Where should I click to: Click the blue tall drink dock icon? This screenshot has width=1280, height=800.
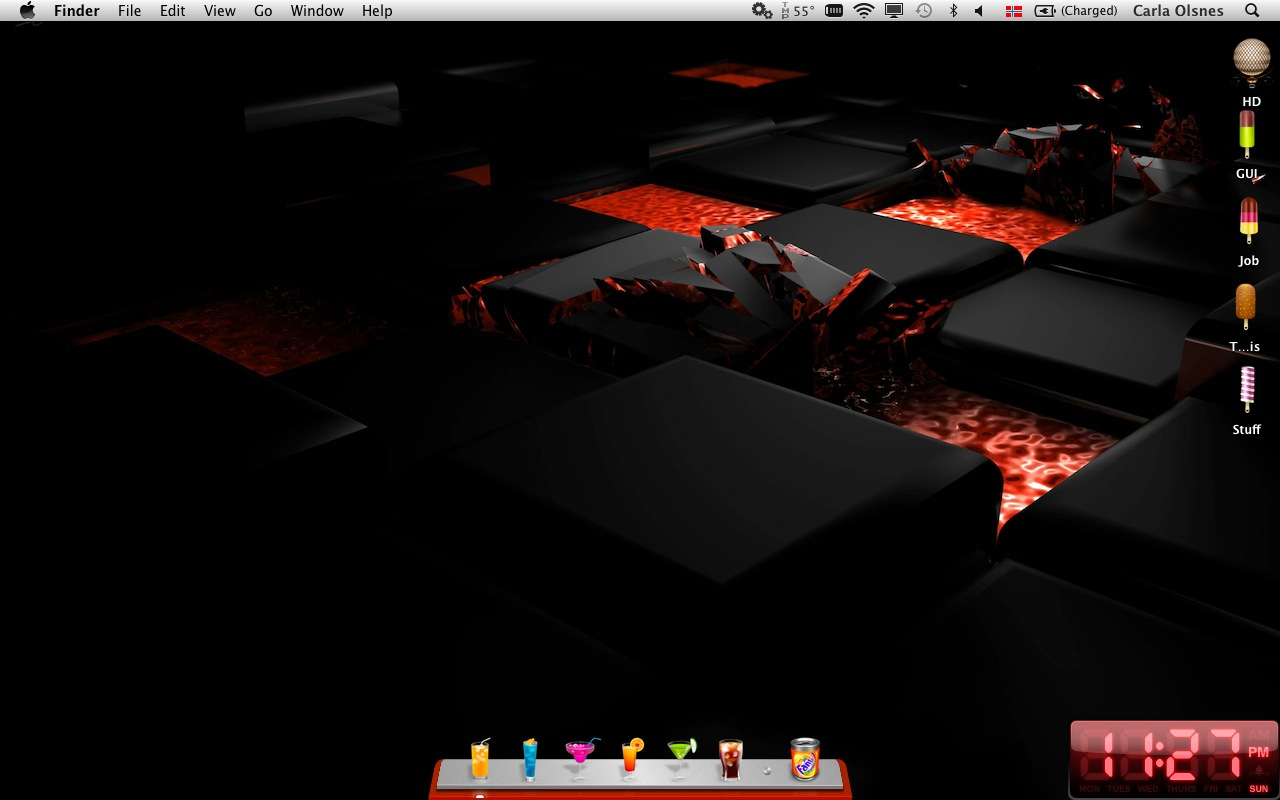[530, 760]
